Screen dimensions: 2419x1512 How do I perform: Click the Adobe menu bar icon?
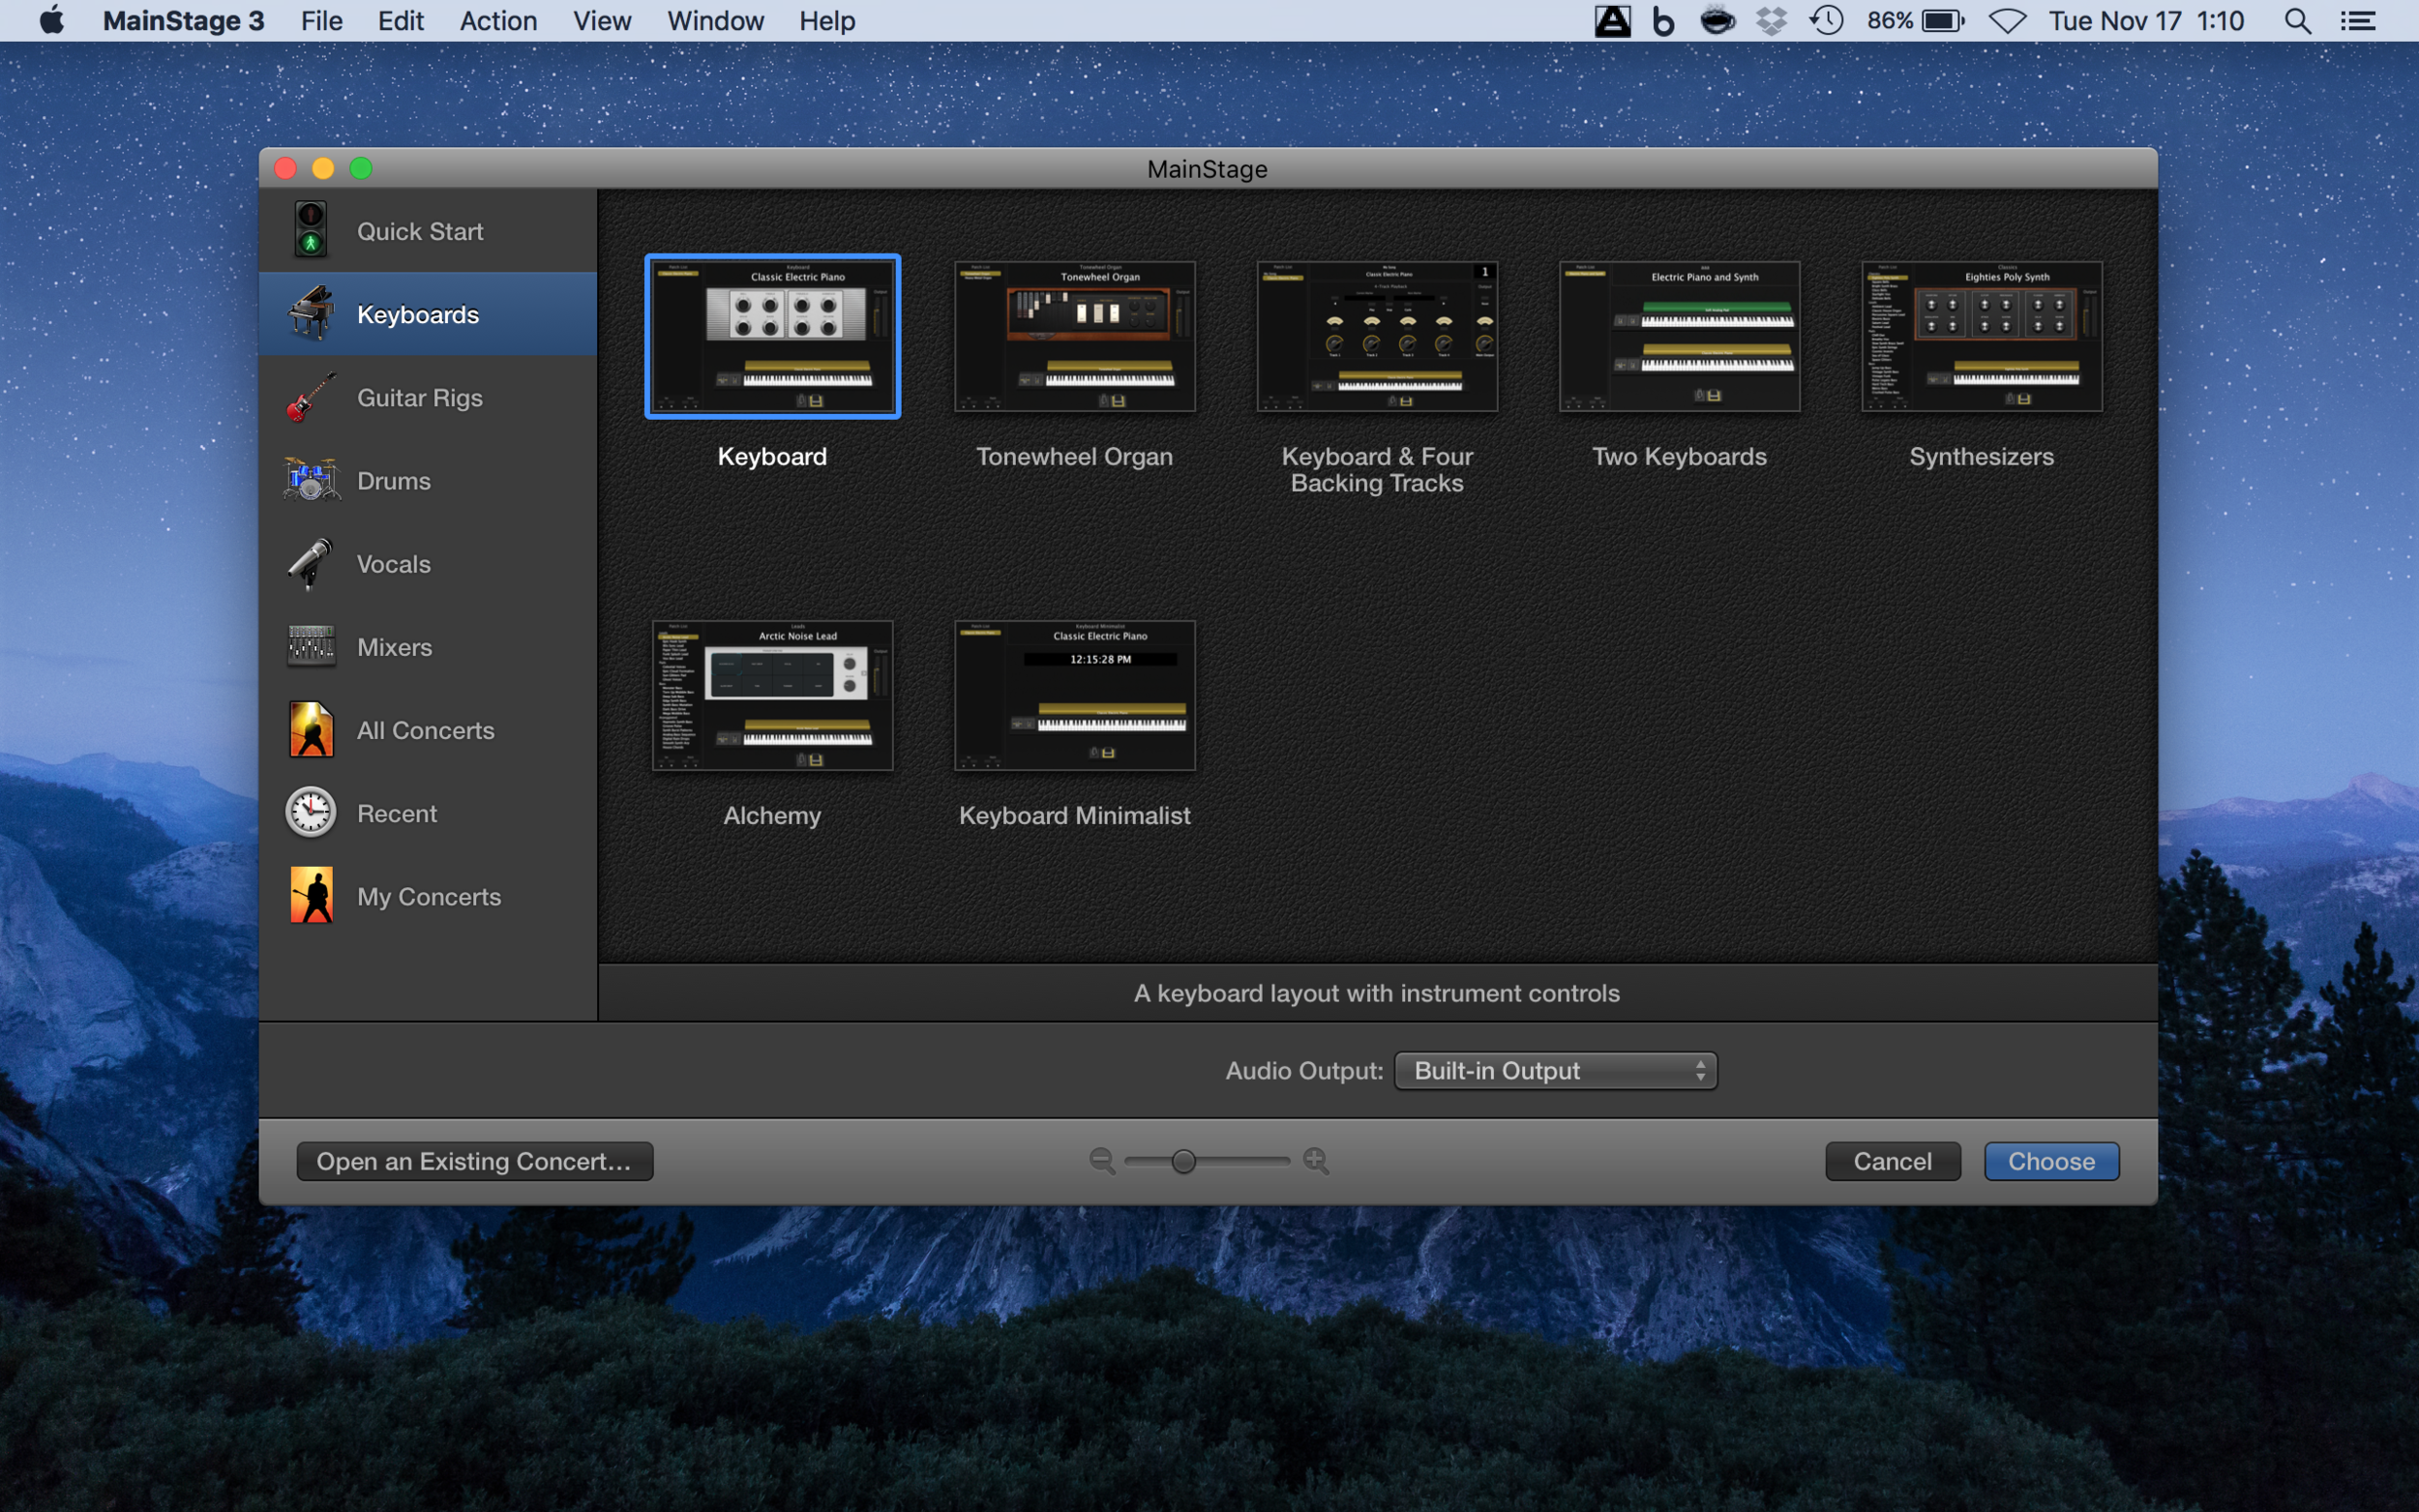(x=1612, y=21)
